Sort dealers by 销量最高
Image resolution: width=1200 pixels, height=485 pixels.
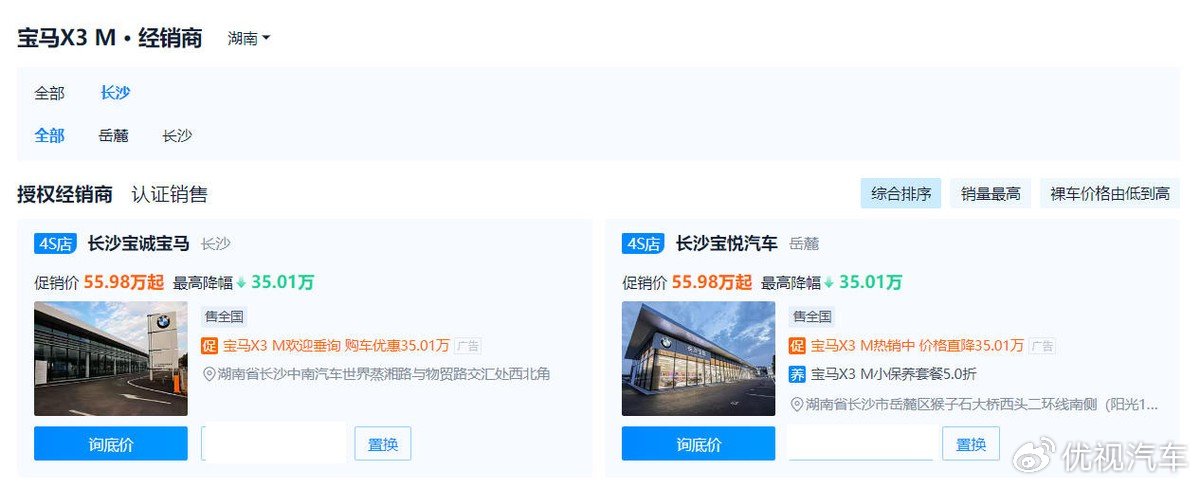[991, 194]
